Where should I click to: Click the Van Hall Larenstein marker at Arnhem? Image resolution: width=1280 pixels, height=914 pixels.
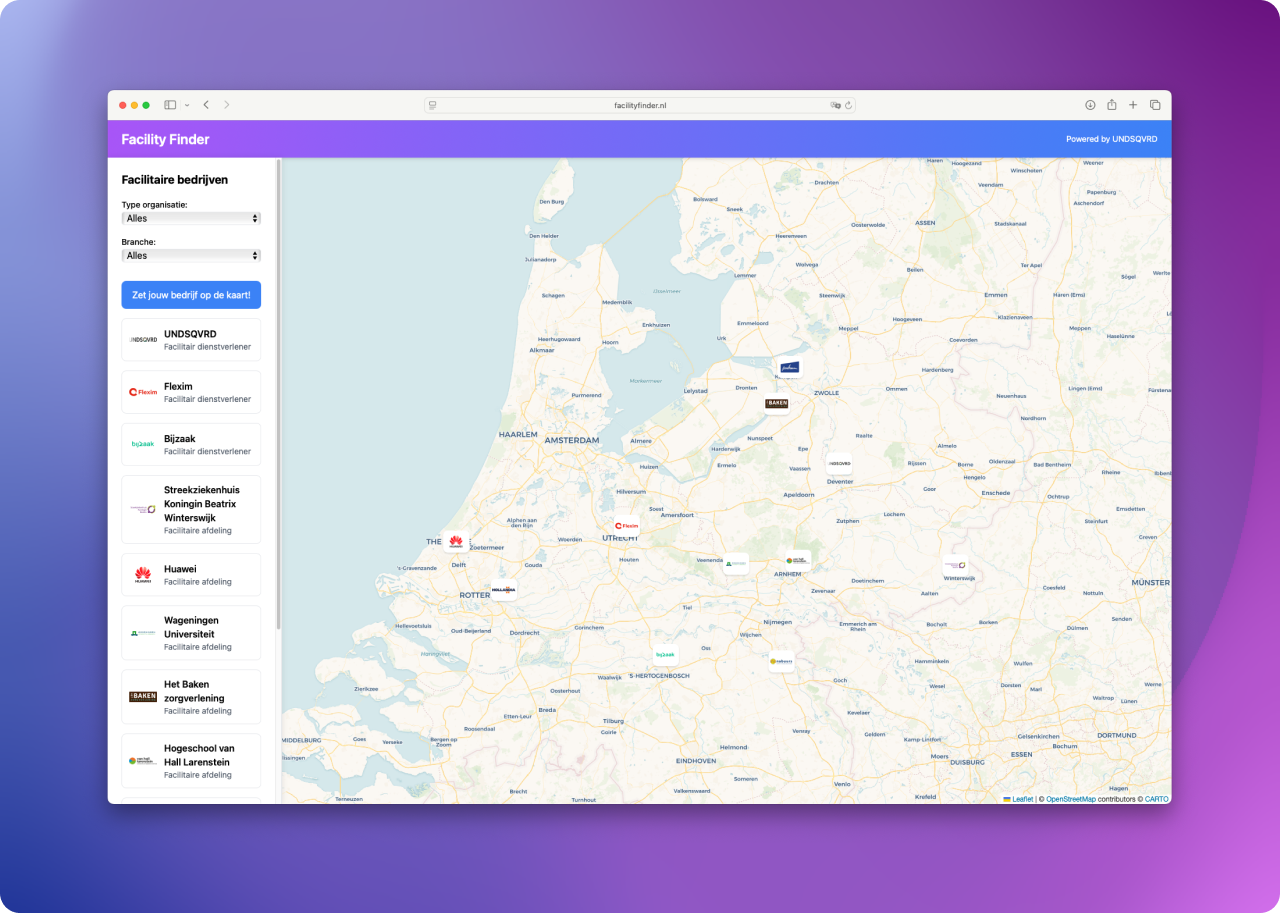(796, 561)
